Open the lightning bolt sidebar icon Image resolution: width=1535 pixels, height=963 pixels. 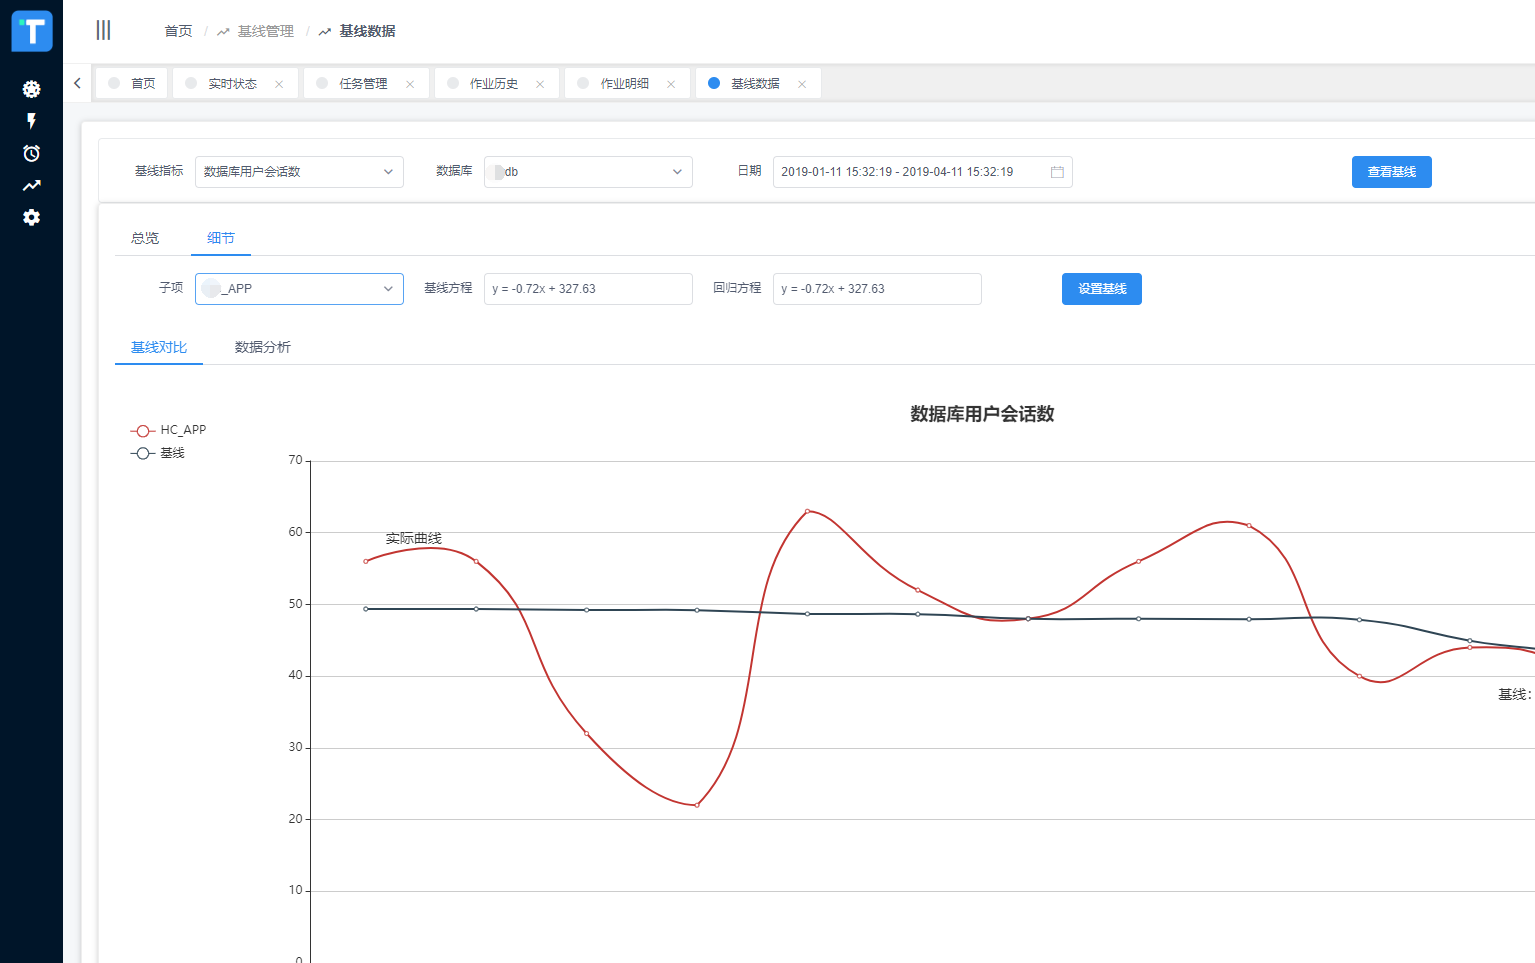click(x=32, y=121)
